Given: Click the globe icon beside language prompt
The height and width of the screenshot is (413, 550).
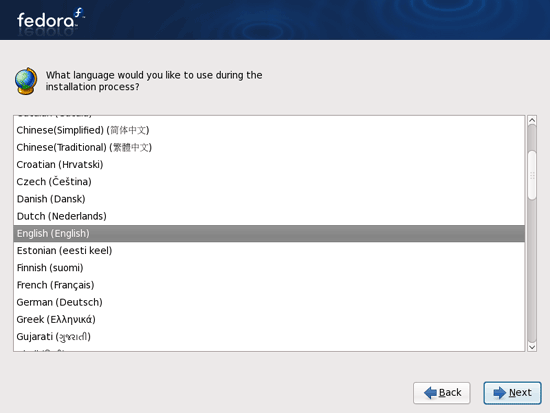Looking at the screenshot, I should 26,81.
